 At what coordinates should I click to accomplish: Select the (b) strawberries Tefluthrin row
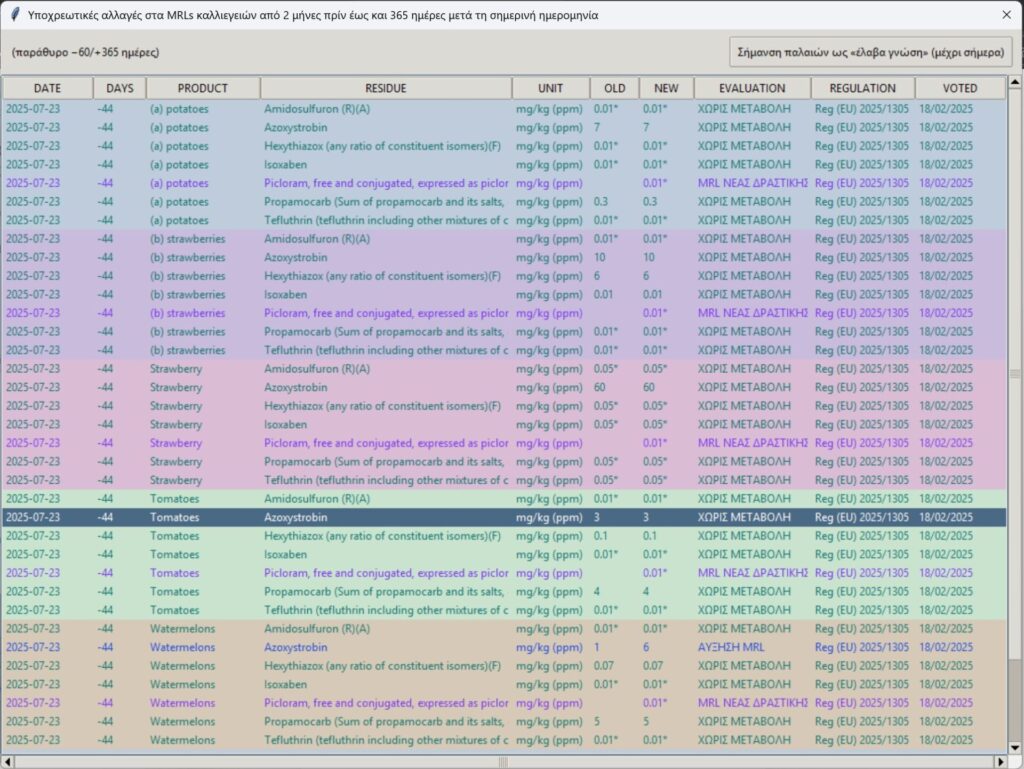pos(504,351)
